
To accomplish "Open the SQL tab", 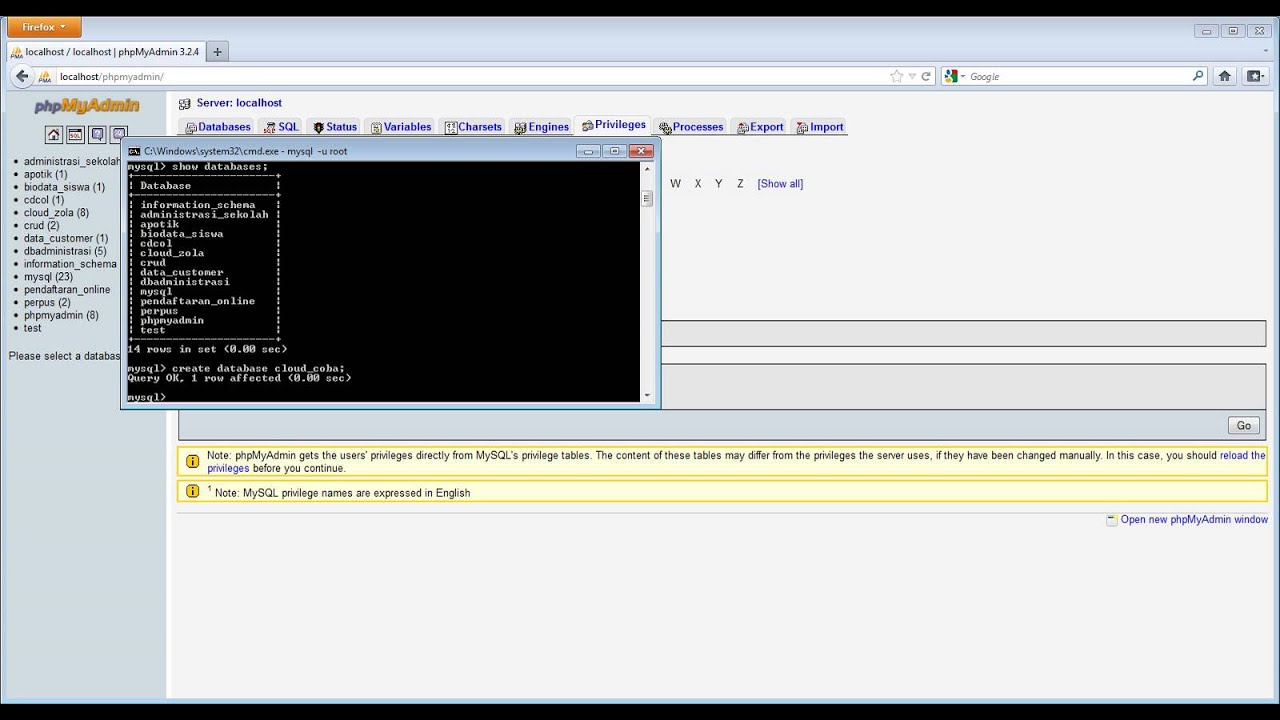I will [x=282, y=127].
